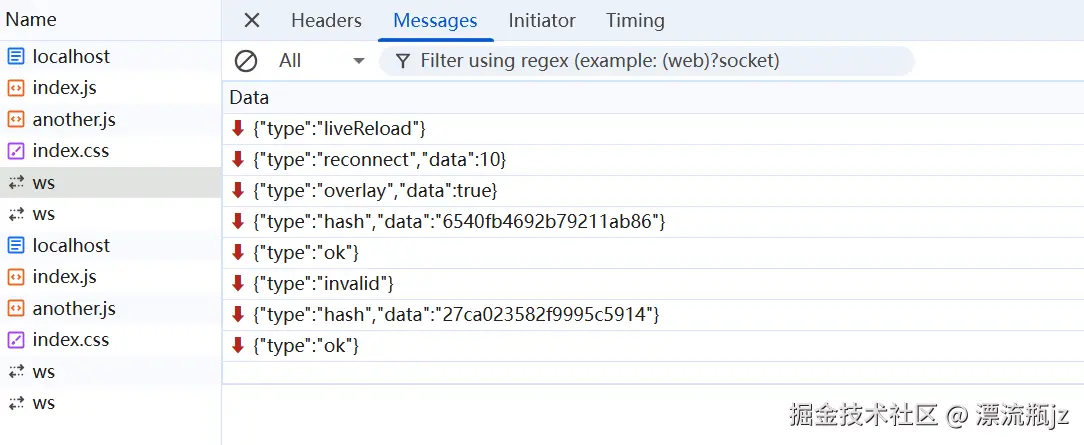The height and width of the screenshot is (445, 1084).
Task: Select the Messages tab
Action: click(x=436, y=21)
